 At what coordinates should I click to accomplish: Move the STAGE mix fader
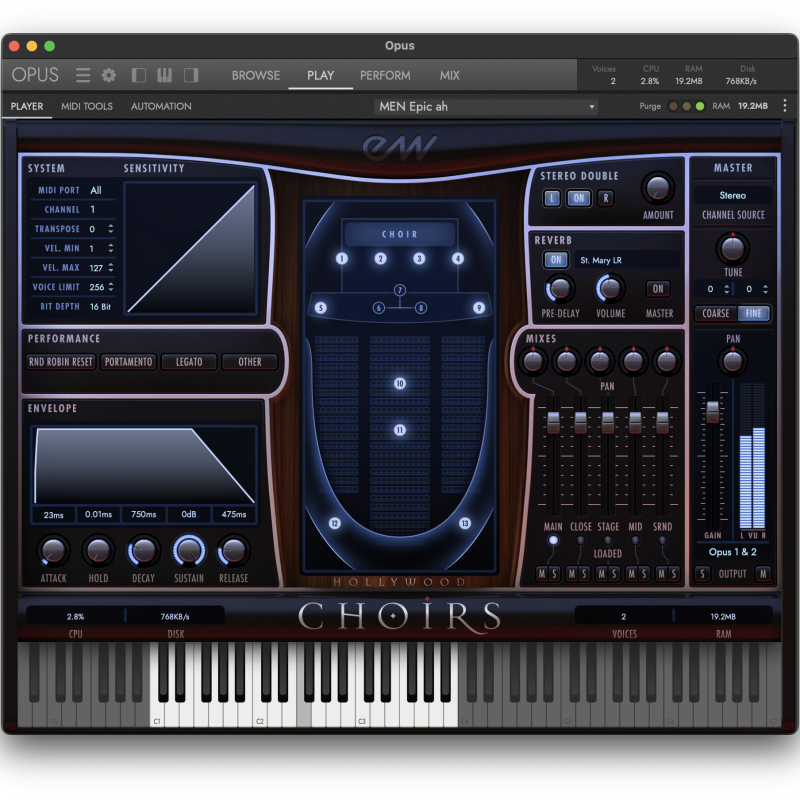pyautogui.click(x=608, y=422)
